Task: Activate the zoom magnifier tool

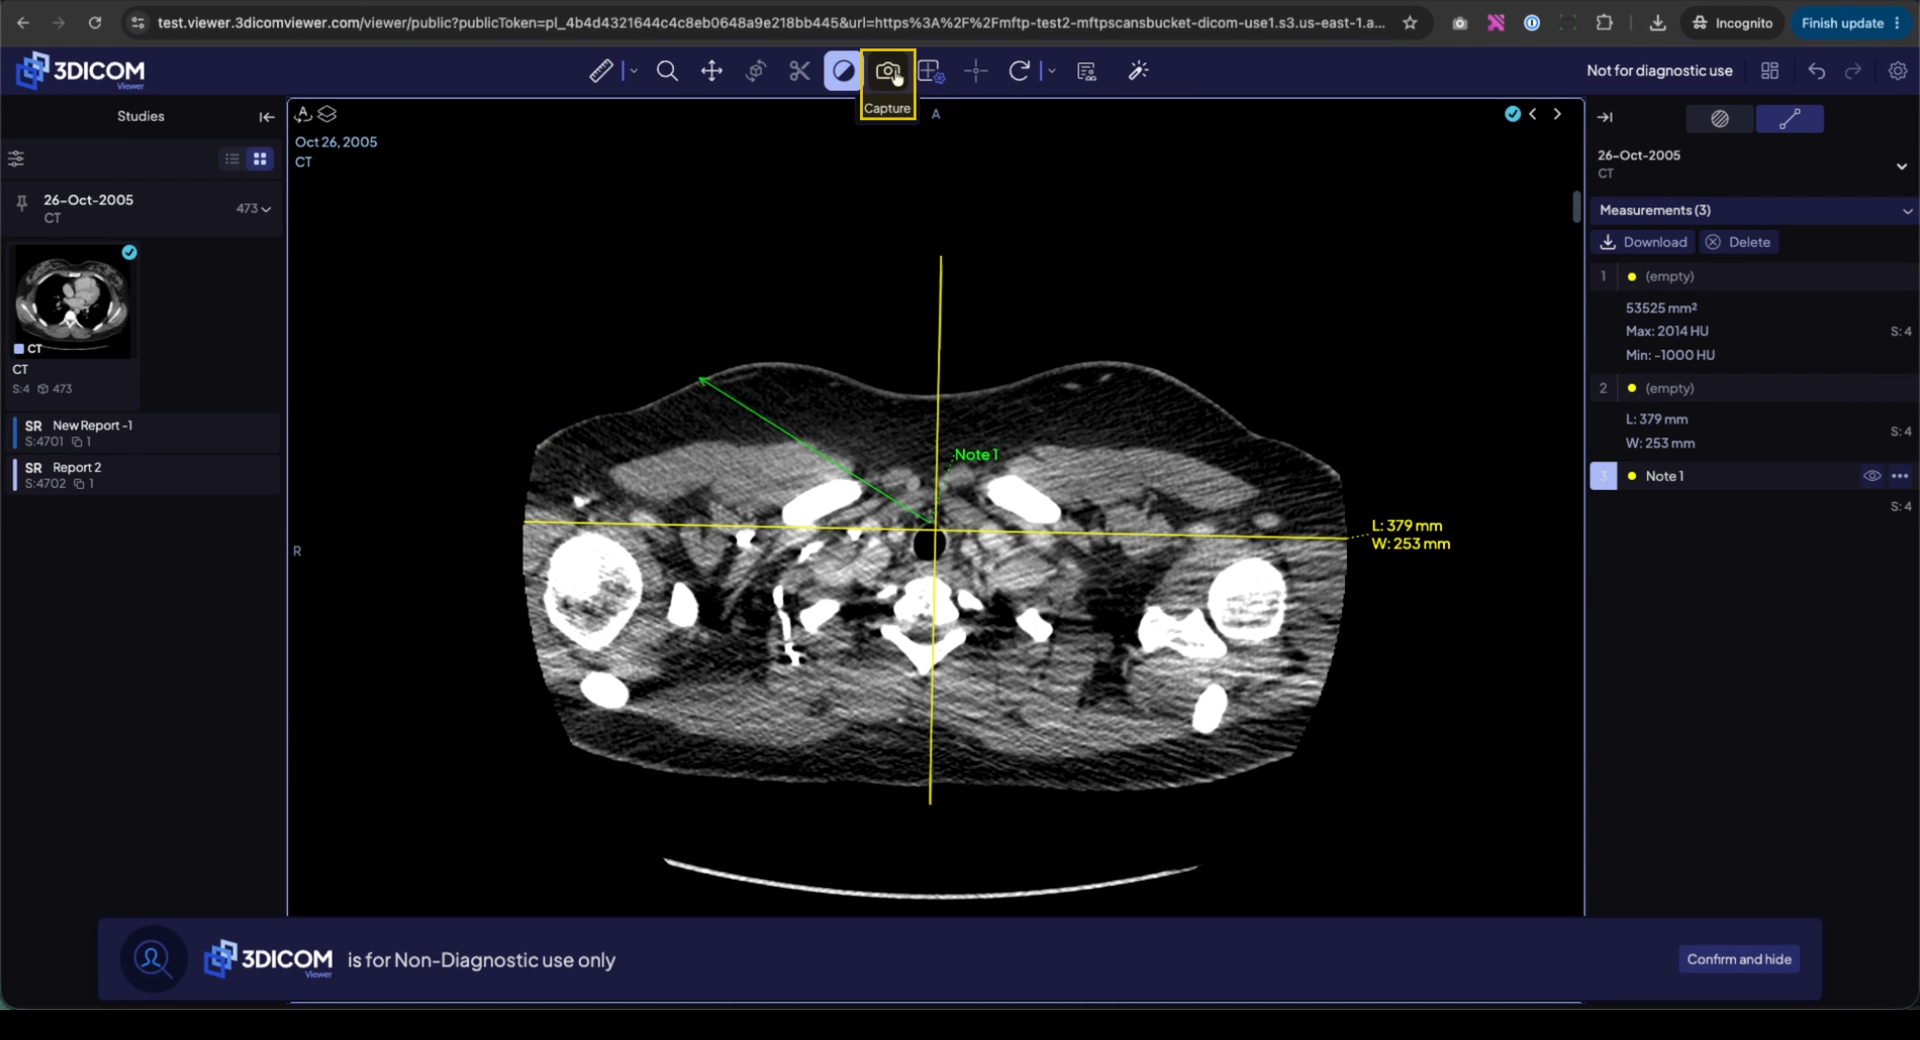Action: [x=667, y=71]
